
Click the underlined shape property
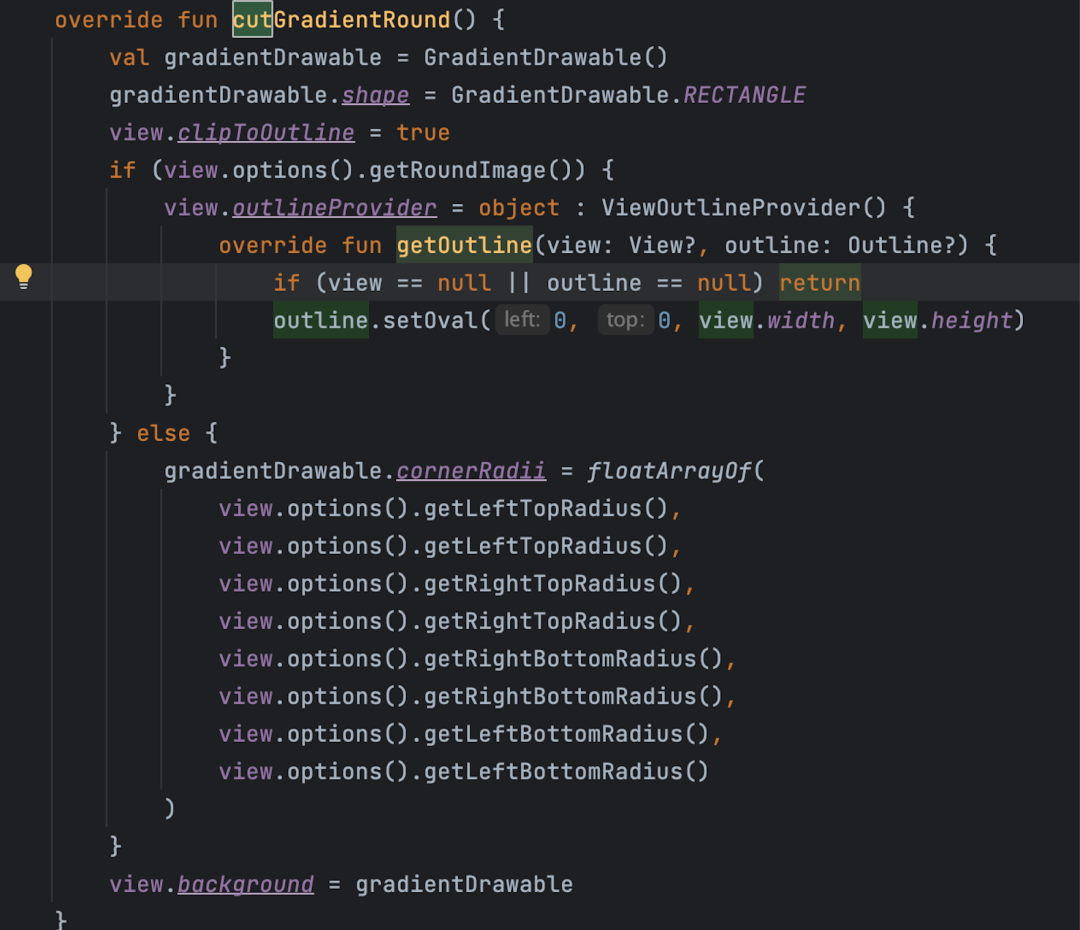[x=375, y=95]
